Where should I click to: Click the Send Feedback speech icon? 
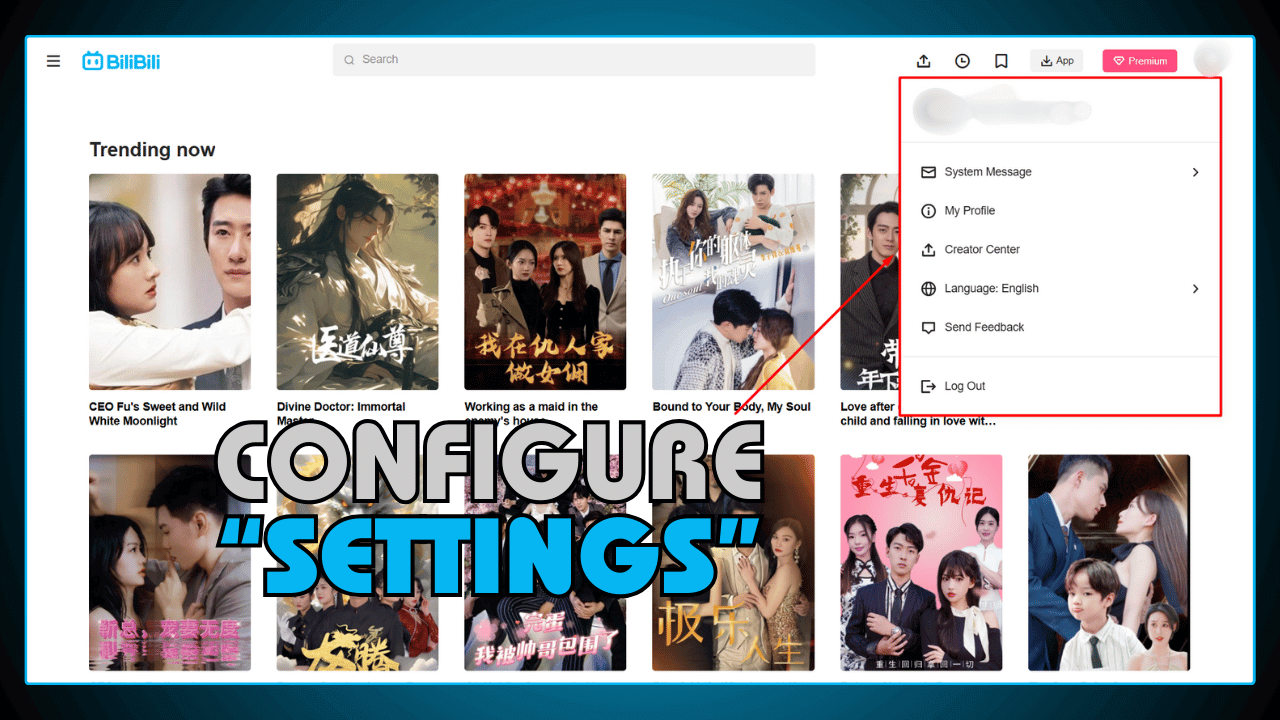click(x=928, y=328)
